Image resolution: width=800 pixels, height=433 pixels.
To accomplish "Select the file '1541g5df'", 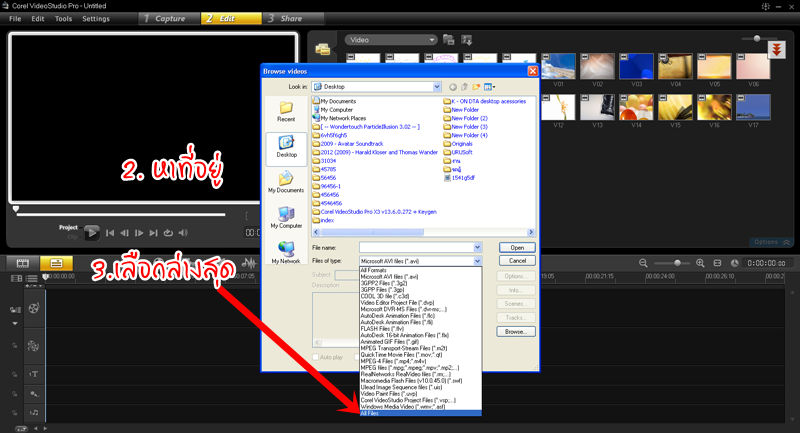I will click(x=460, y=178).
